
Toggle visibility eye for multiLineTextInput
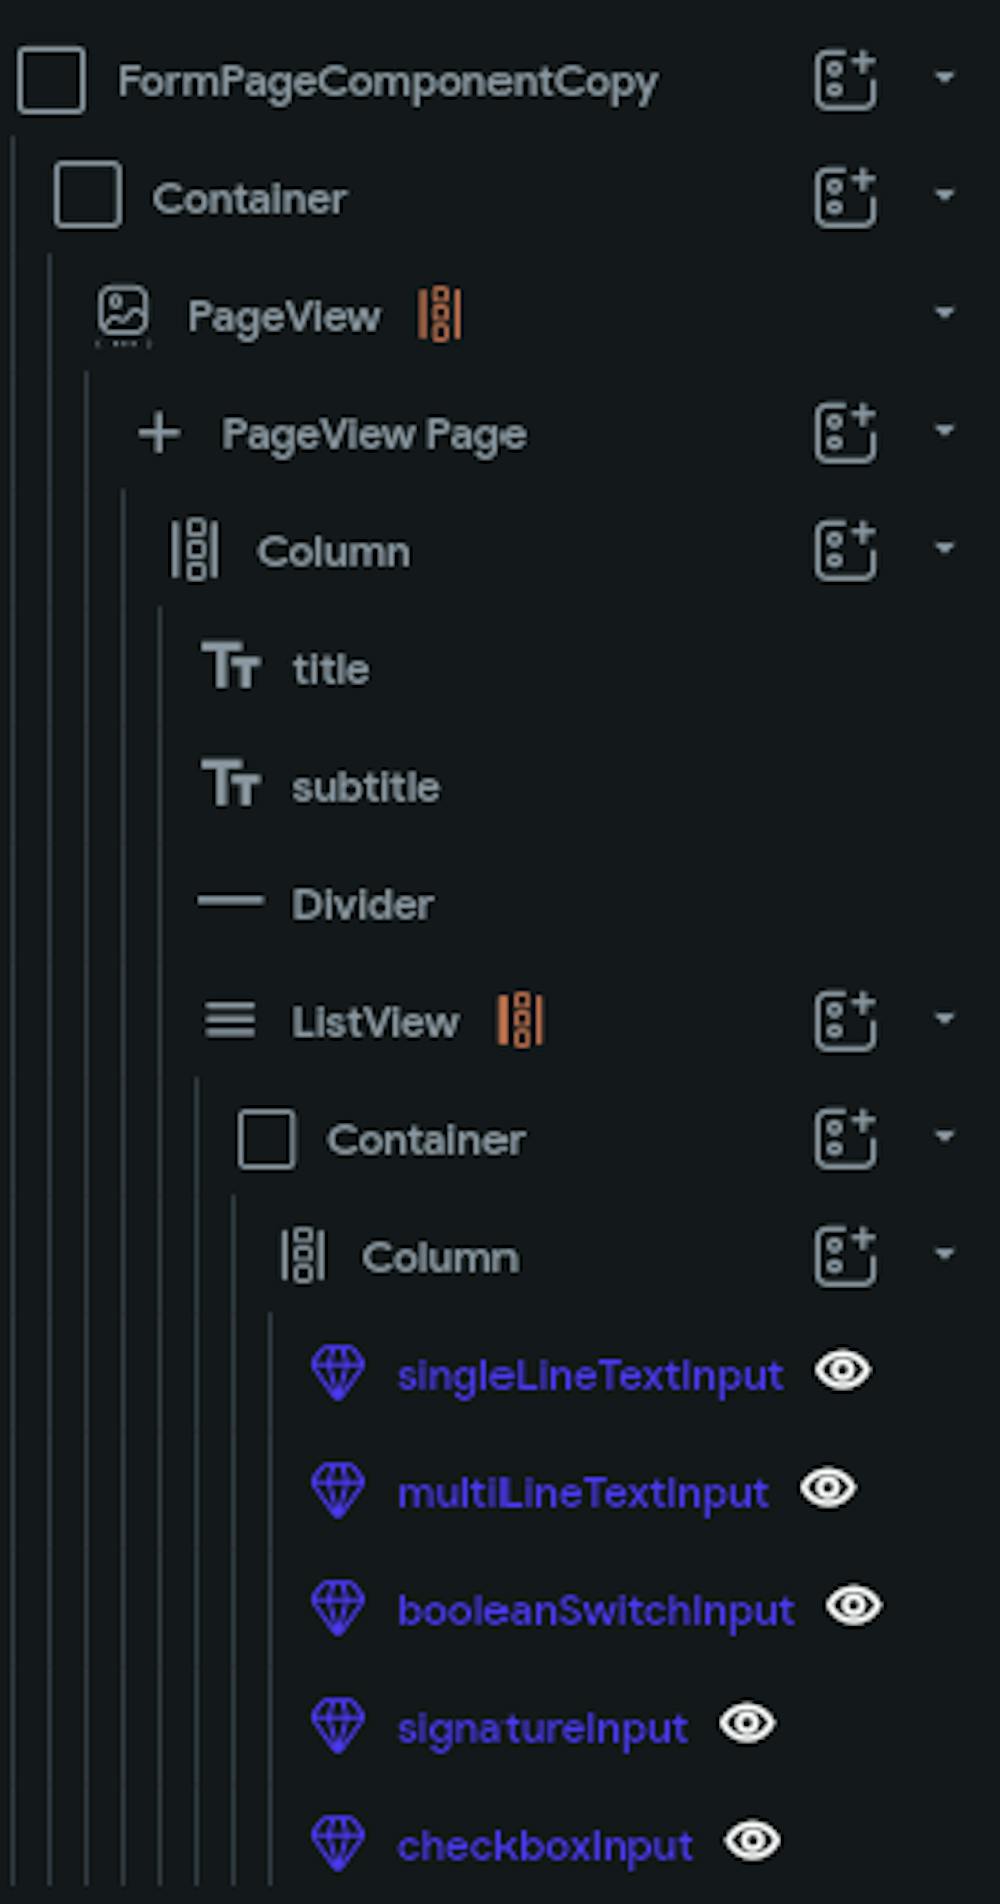point(828,1488)
